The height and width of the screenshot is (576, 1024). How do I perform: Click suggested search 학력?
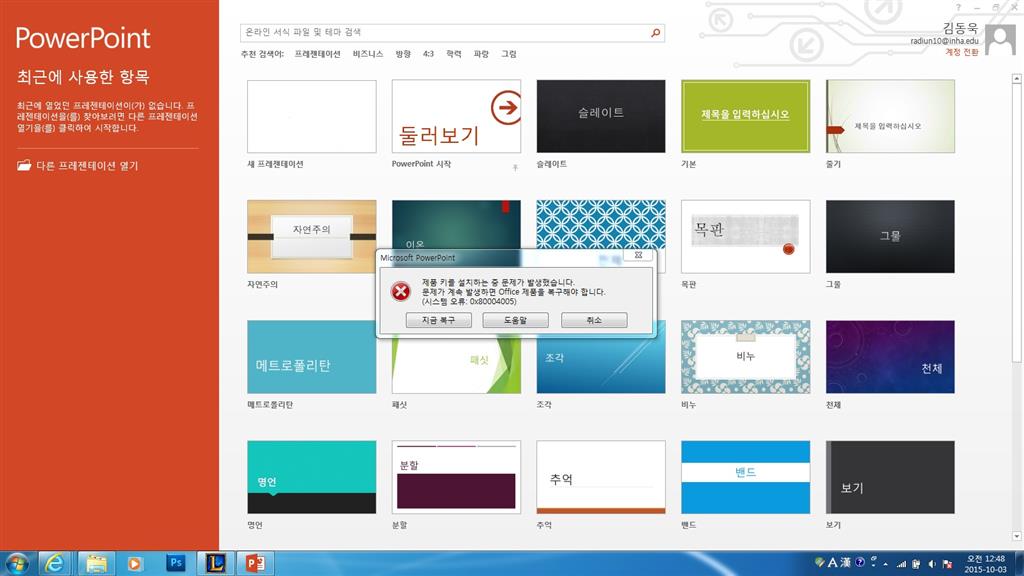454,54
